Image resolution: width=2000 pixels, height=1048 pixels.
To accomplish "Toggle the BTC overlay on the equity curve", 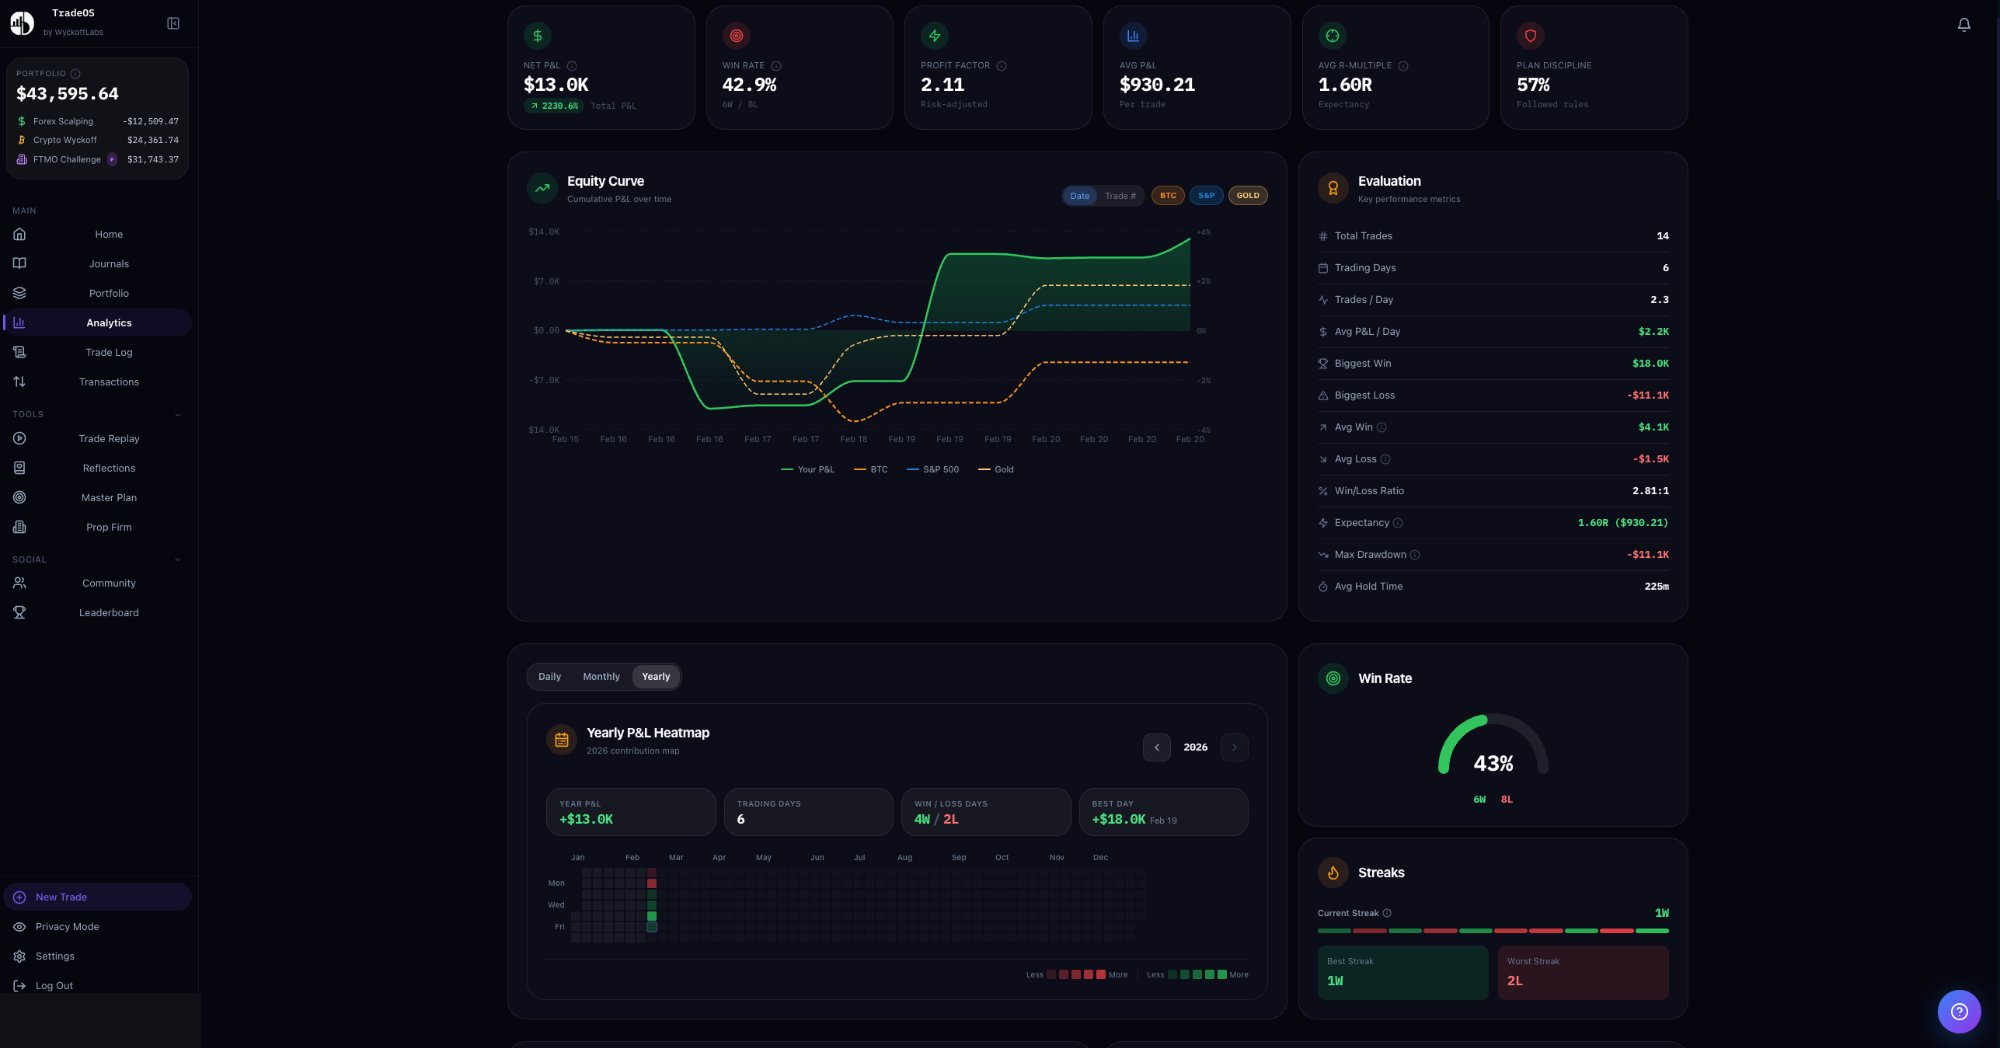I will (1167, 195).
